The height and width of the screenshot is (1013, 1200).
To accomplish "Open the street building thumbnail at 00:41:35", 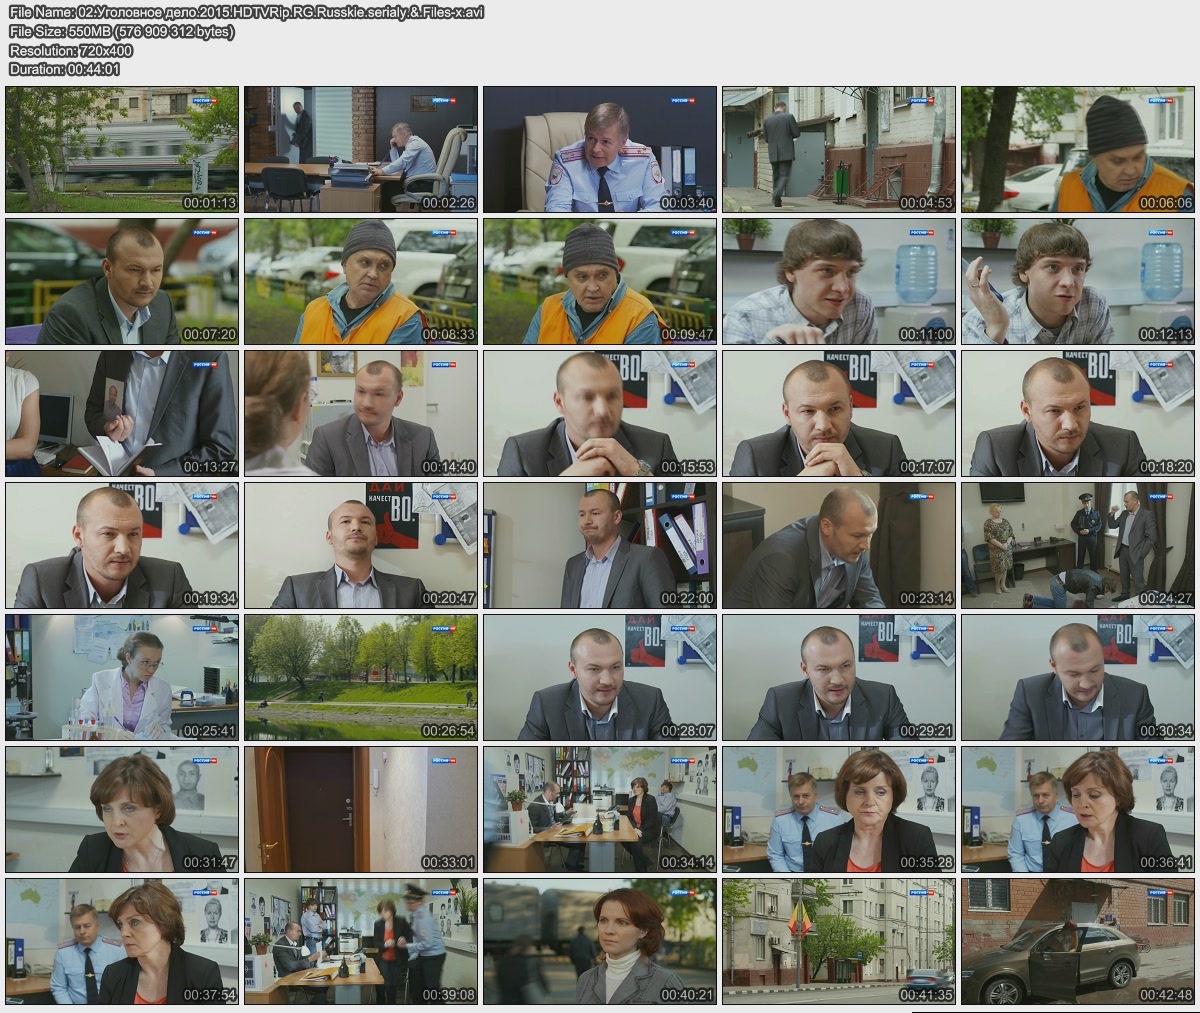I will [x=839, y=941].
